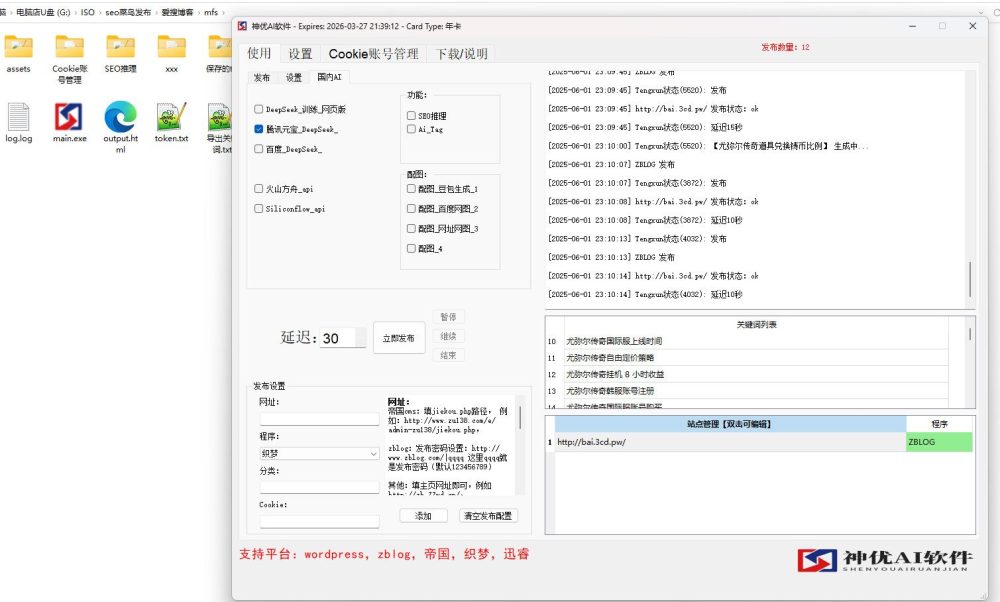The width and height of the screenshot is (1000, 602).
Task: Check the 配图_4 option
Action: tap(411, 249)
